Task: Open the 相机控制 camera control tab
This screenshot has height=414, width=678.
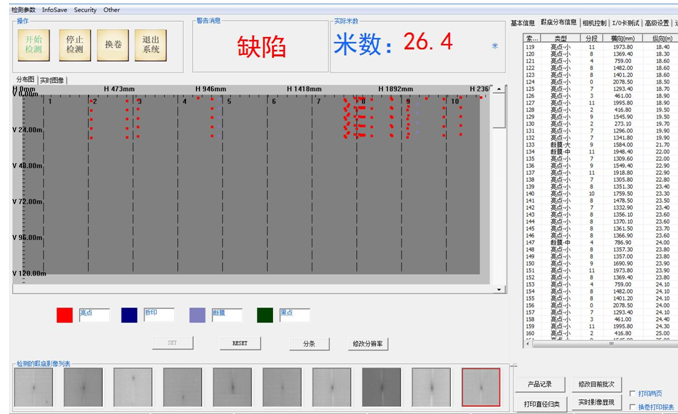Action: [x=594, y=22]
